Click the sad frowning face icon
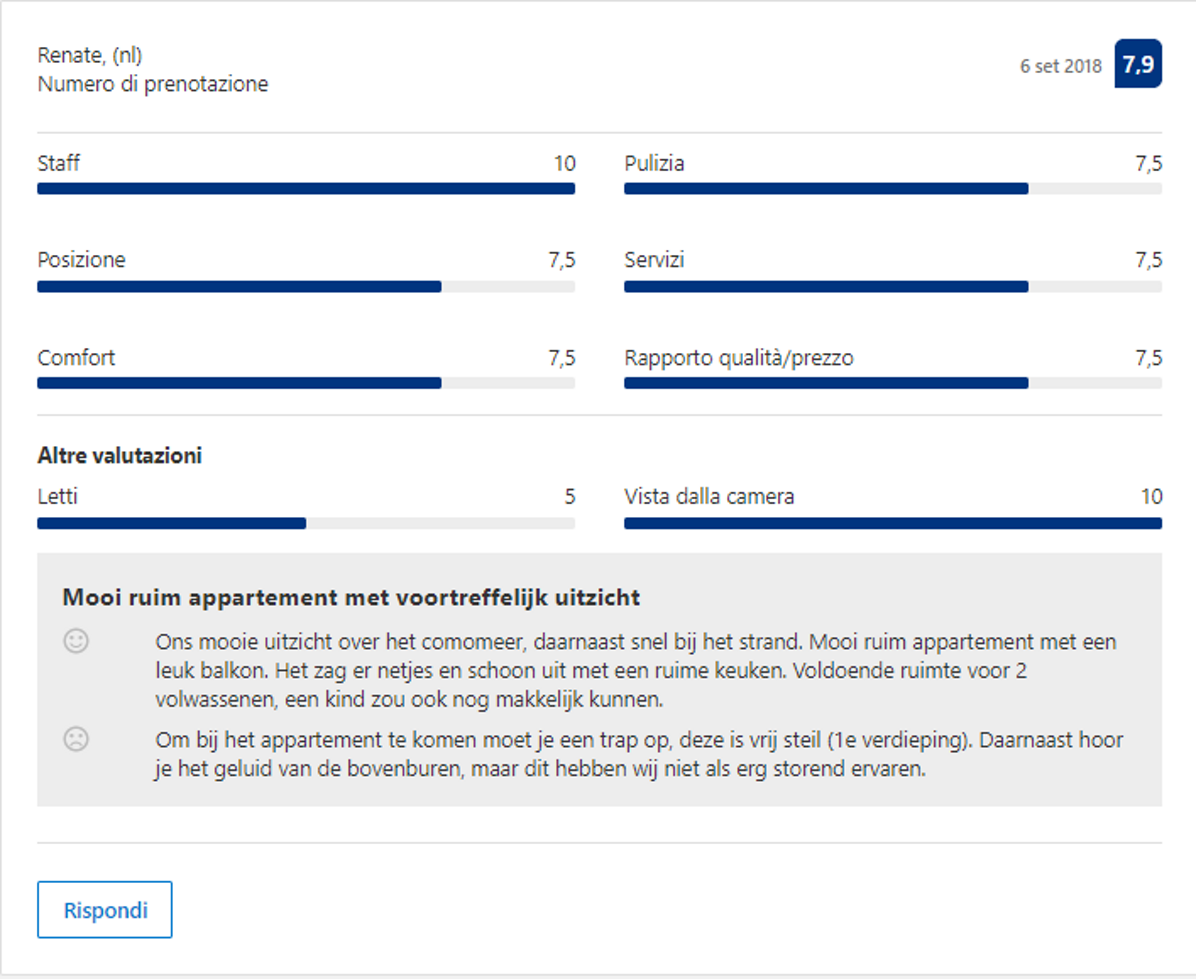Image resolution: width=1196 pixels, height=979 pixels. click(76, 739)
